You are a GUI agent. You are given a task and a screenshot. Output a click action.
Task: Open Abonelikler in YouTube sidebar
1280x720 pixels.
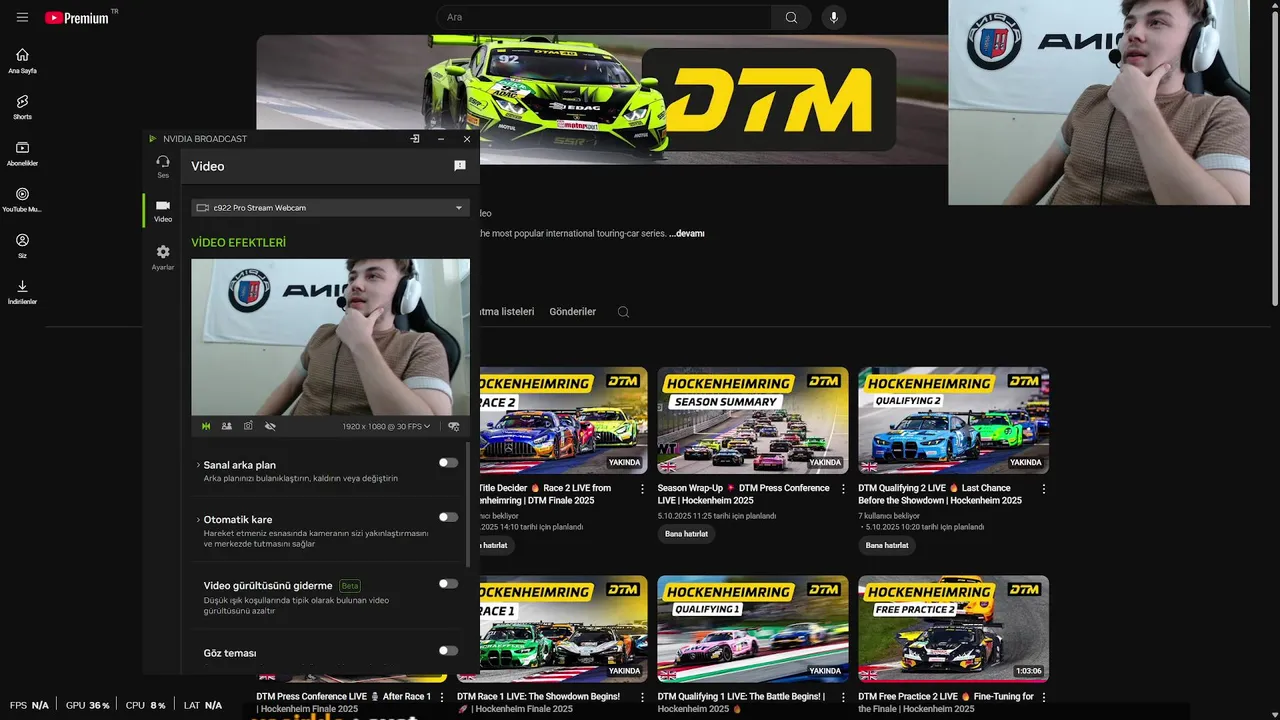[x=22, y=153]
